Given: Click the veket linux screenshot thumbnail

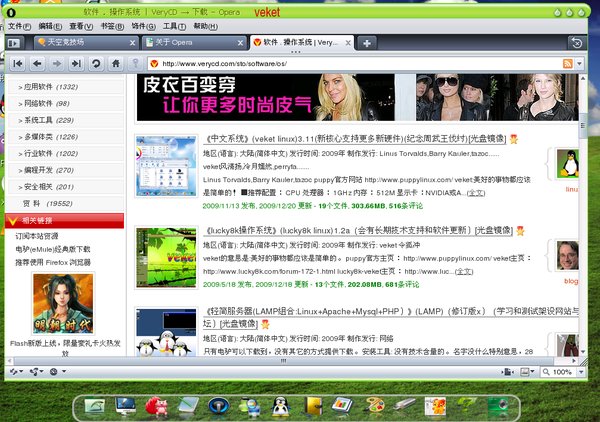Looking at the screenshot, I should 166,166.
